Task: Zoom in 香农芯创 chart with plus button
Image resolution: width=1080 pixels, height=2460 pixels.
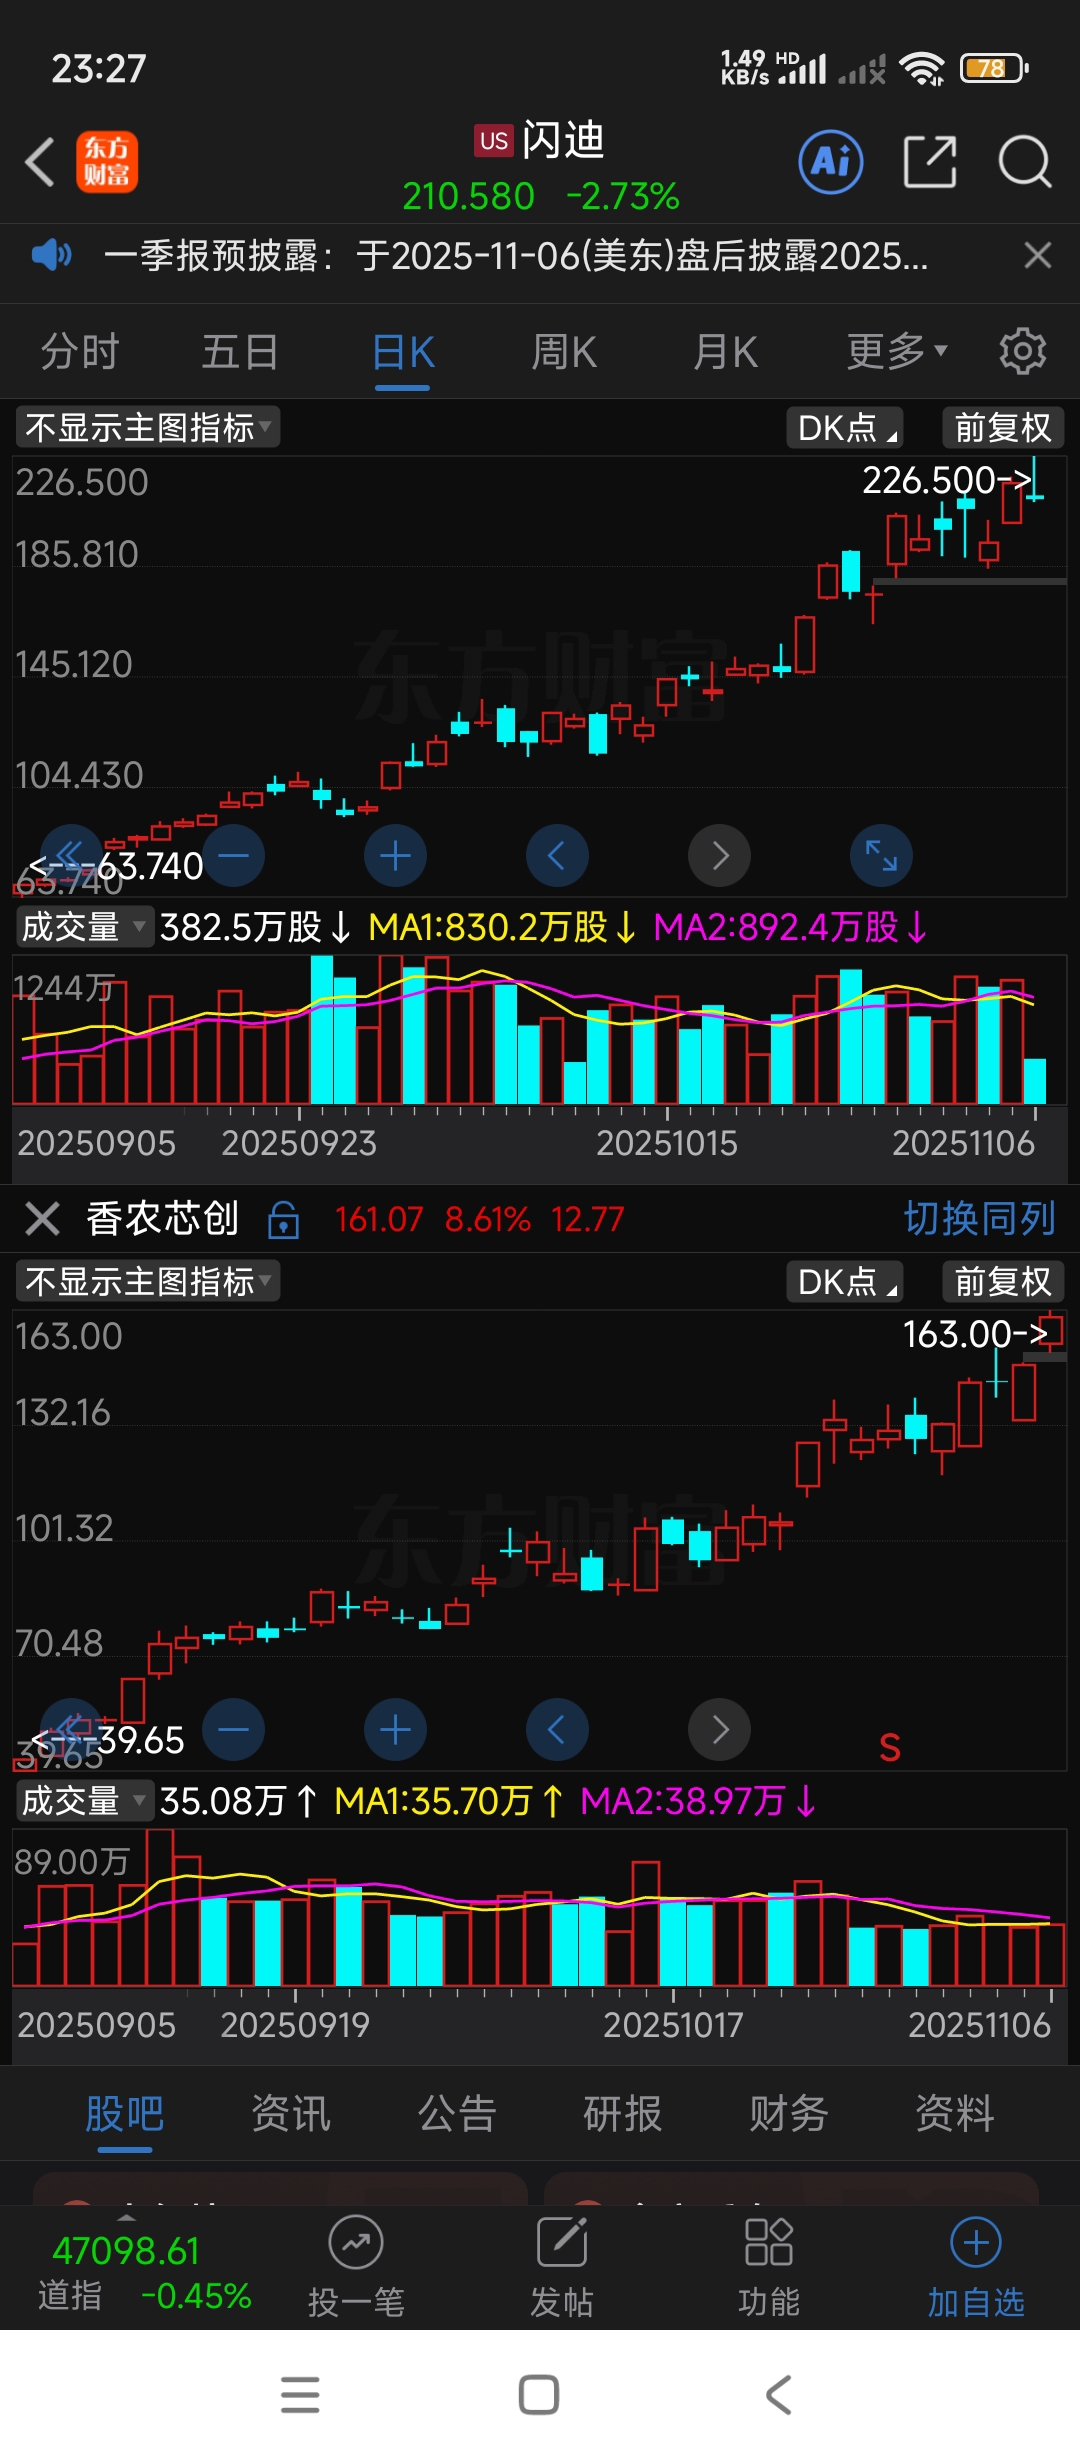Action: coord(395,1730)
